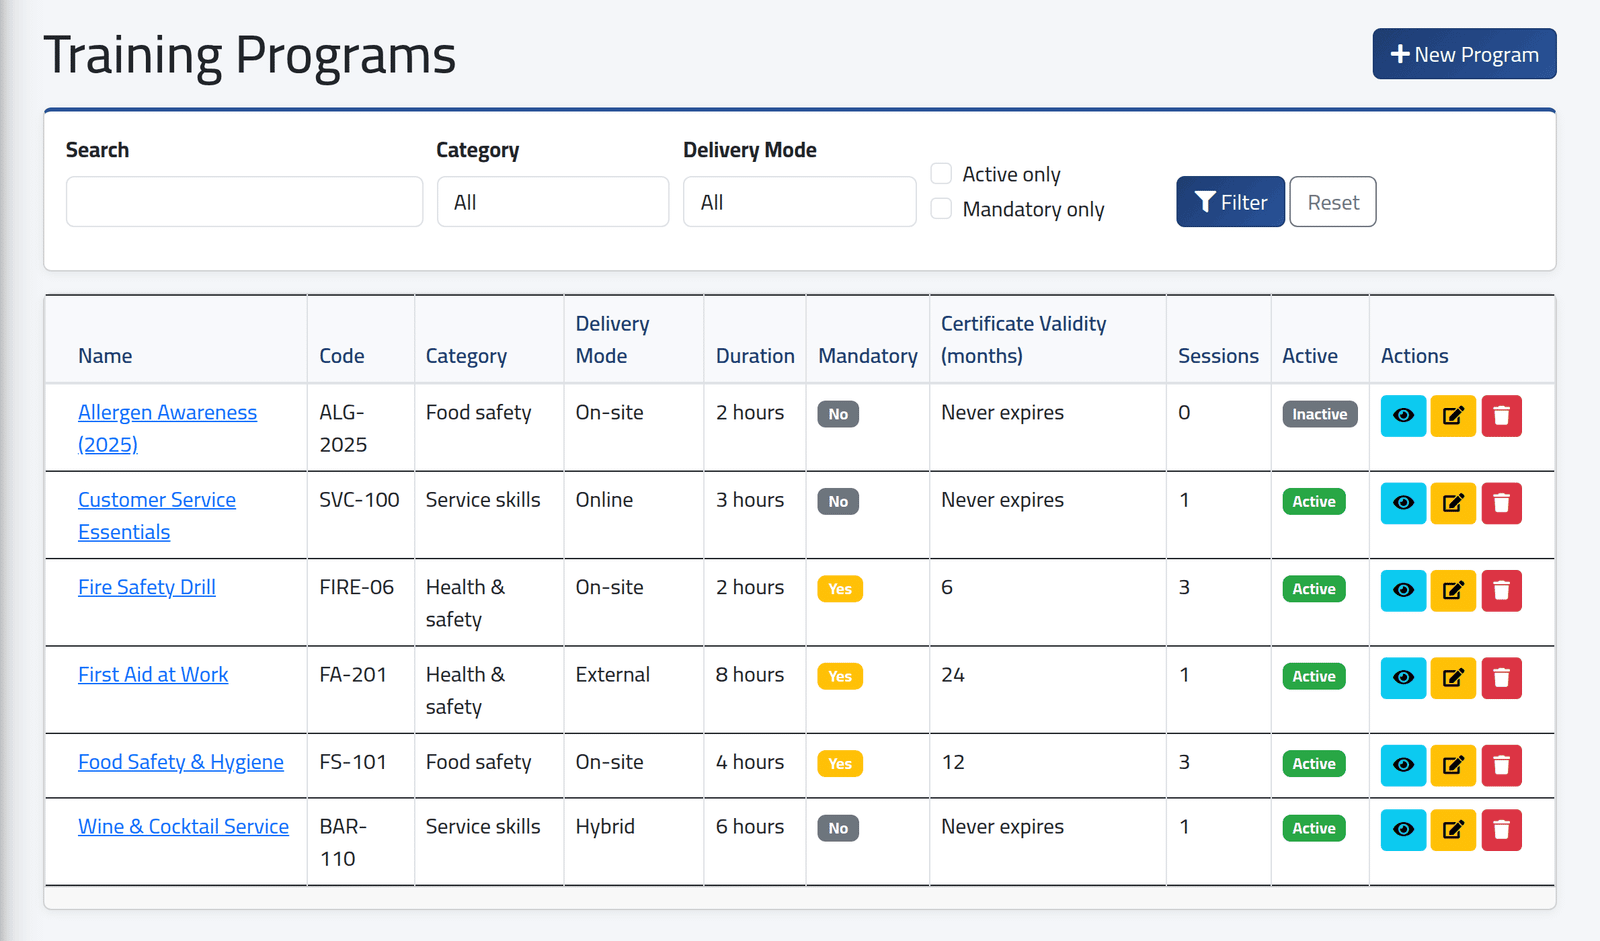Screen dimensions: 1600x941
Task: Delete the Fire Safety Drill program
Action: (1501, 591)
